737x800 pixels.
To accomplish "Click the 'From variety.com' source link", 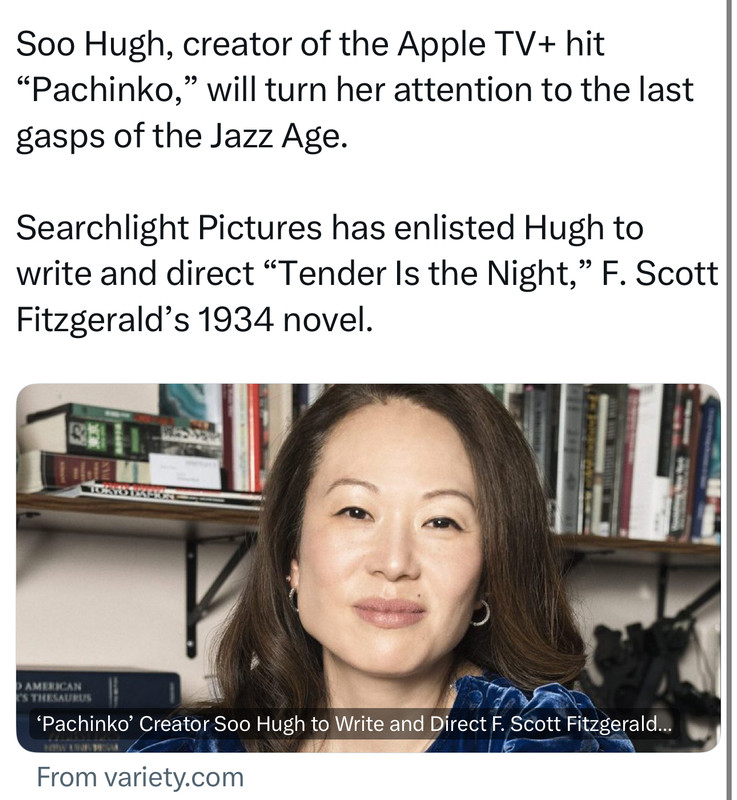I will [140, 777].
